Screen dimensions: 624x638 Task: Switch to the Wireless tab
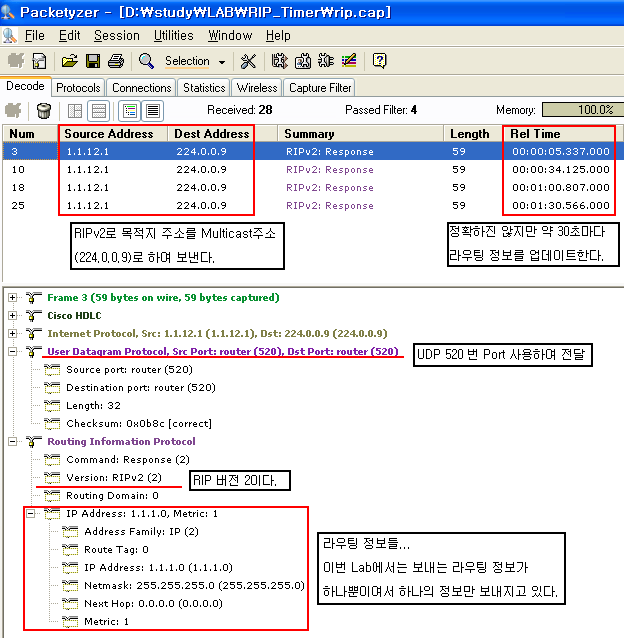click(x=257, y=88)
